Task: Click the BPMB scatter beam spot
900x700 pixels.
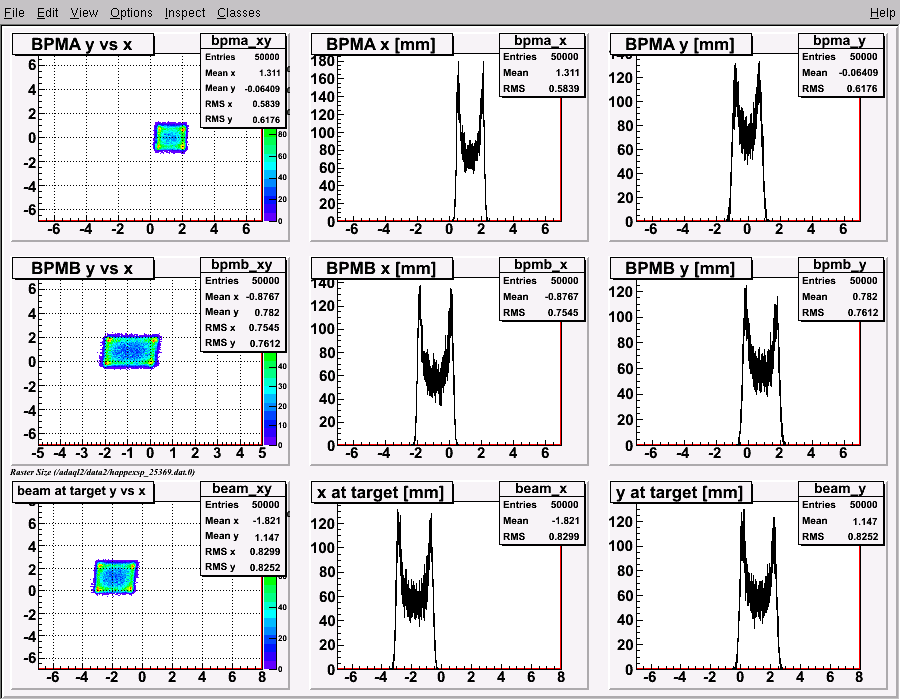Action: click(x=130, y=351)
